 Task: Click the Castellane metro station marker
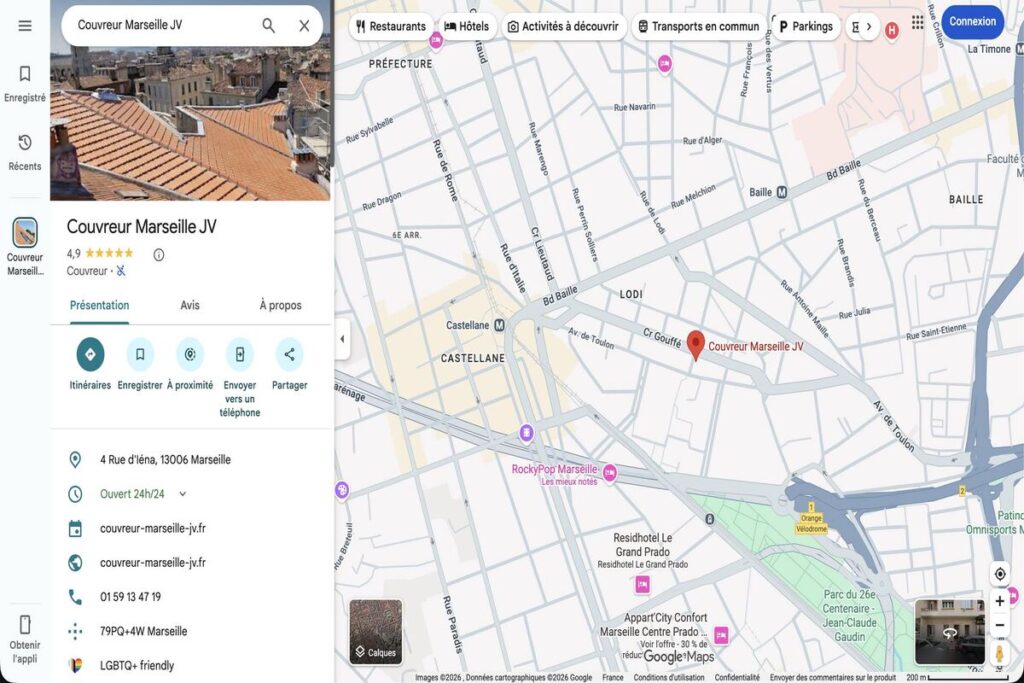pos(499,325)
